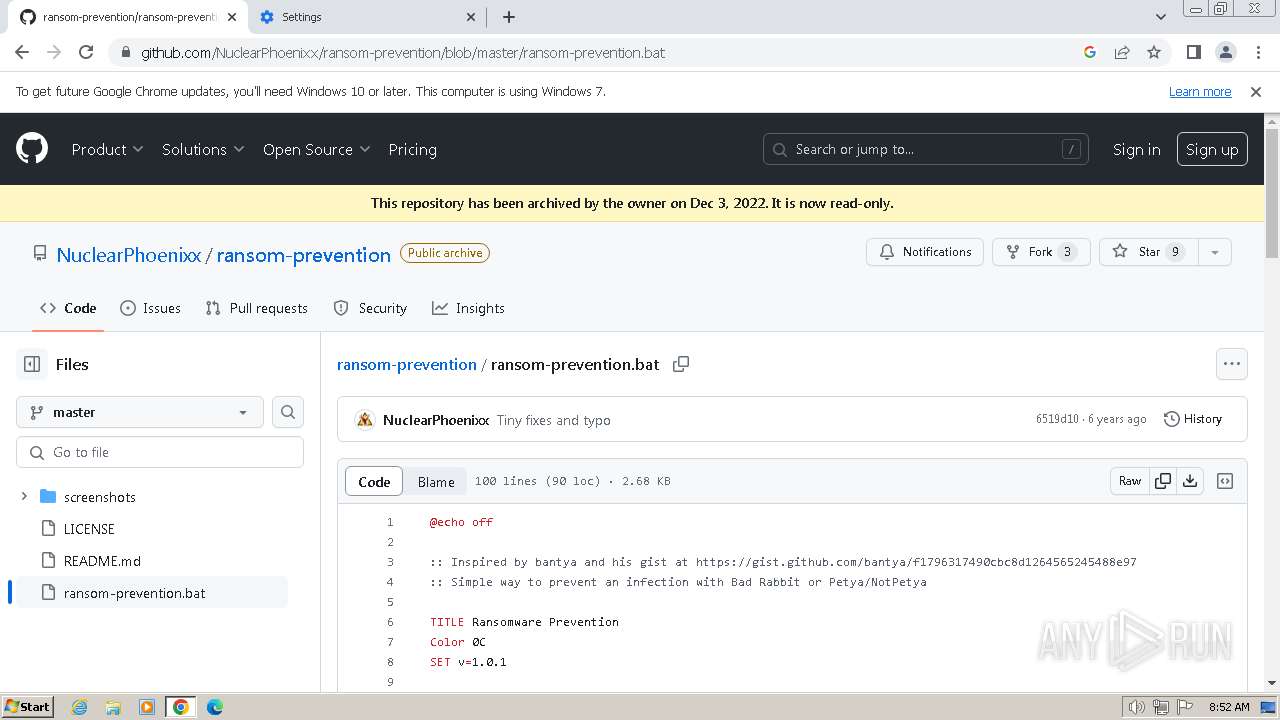Select ransom-prevention.bat in file tree

tap(152, 592)
